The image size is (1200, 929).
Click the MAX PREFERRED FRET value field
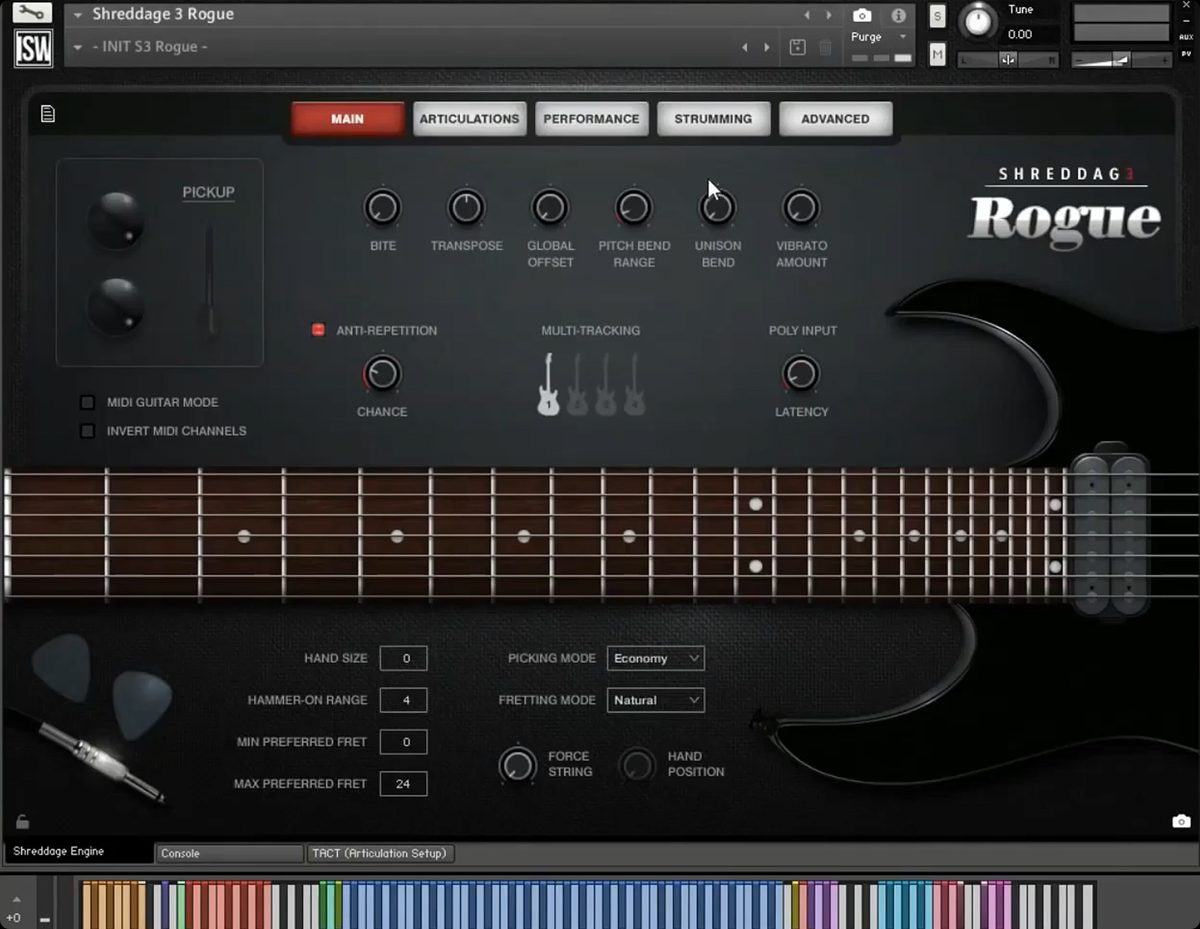point(404,784)
